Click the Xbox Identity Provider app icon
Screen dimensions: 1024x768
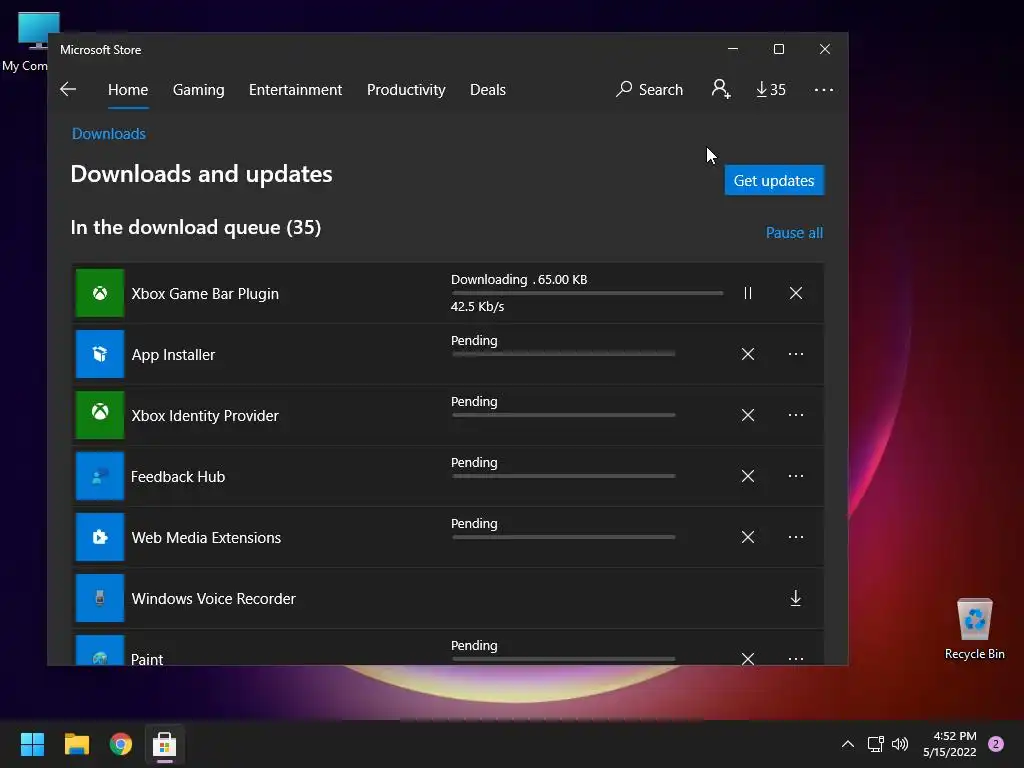click(x=100, y=415)
